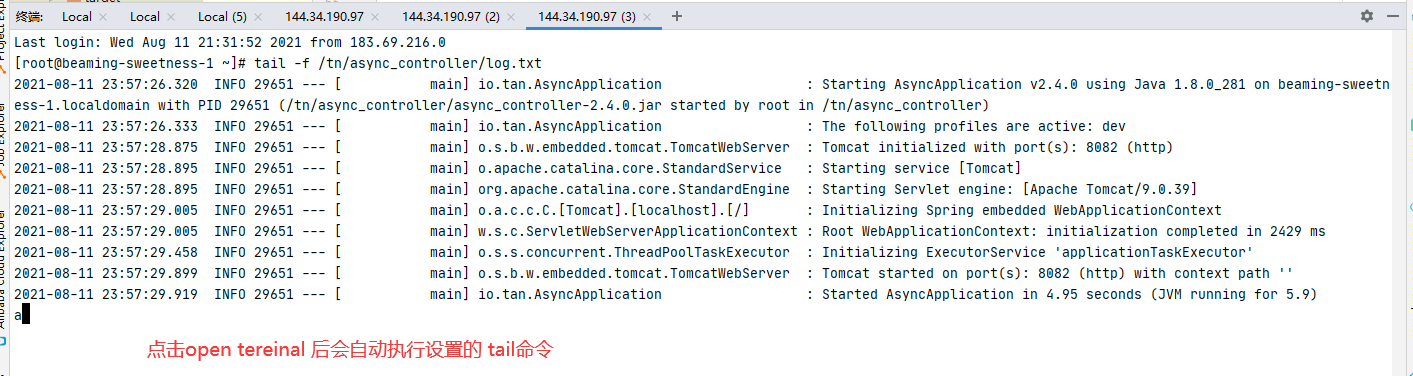
Task: Close the 144.34.190.97 (2) session tab
Action: (511, 16)
